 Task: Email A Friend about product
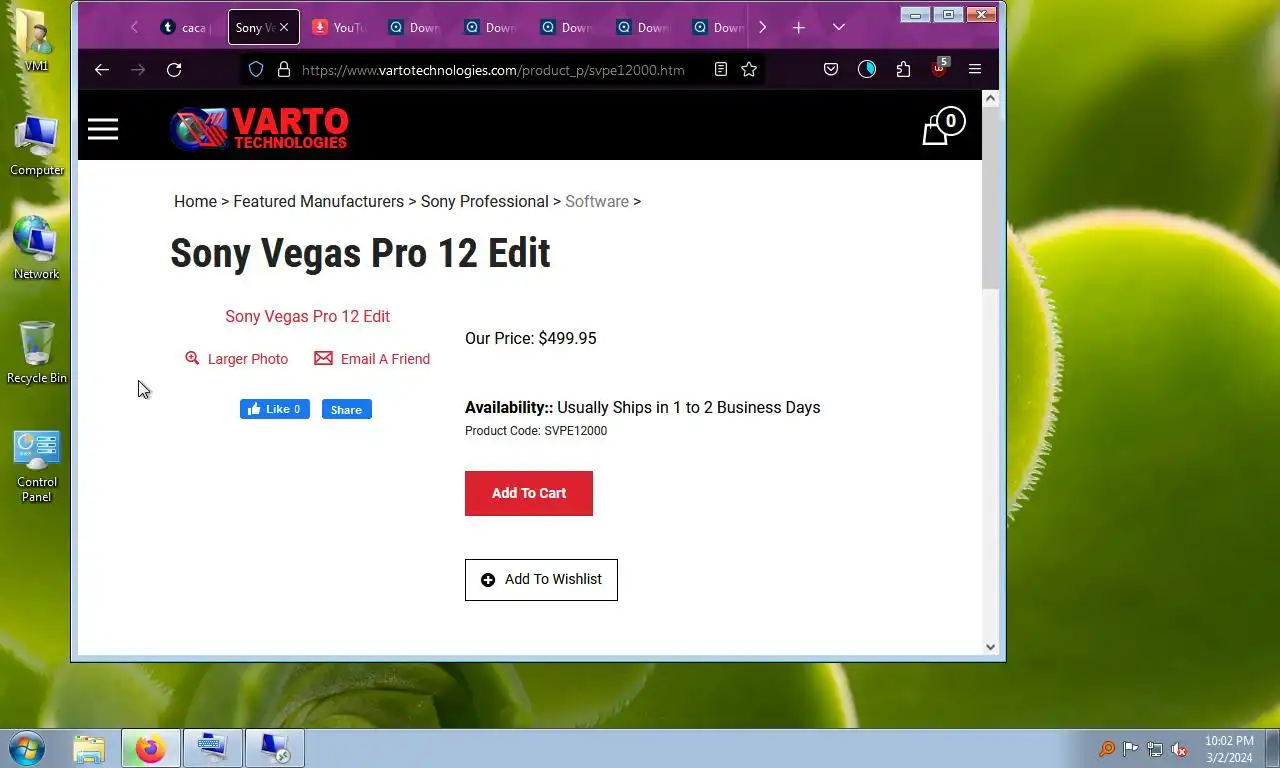385,359
